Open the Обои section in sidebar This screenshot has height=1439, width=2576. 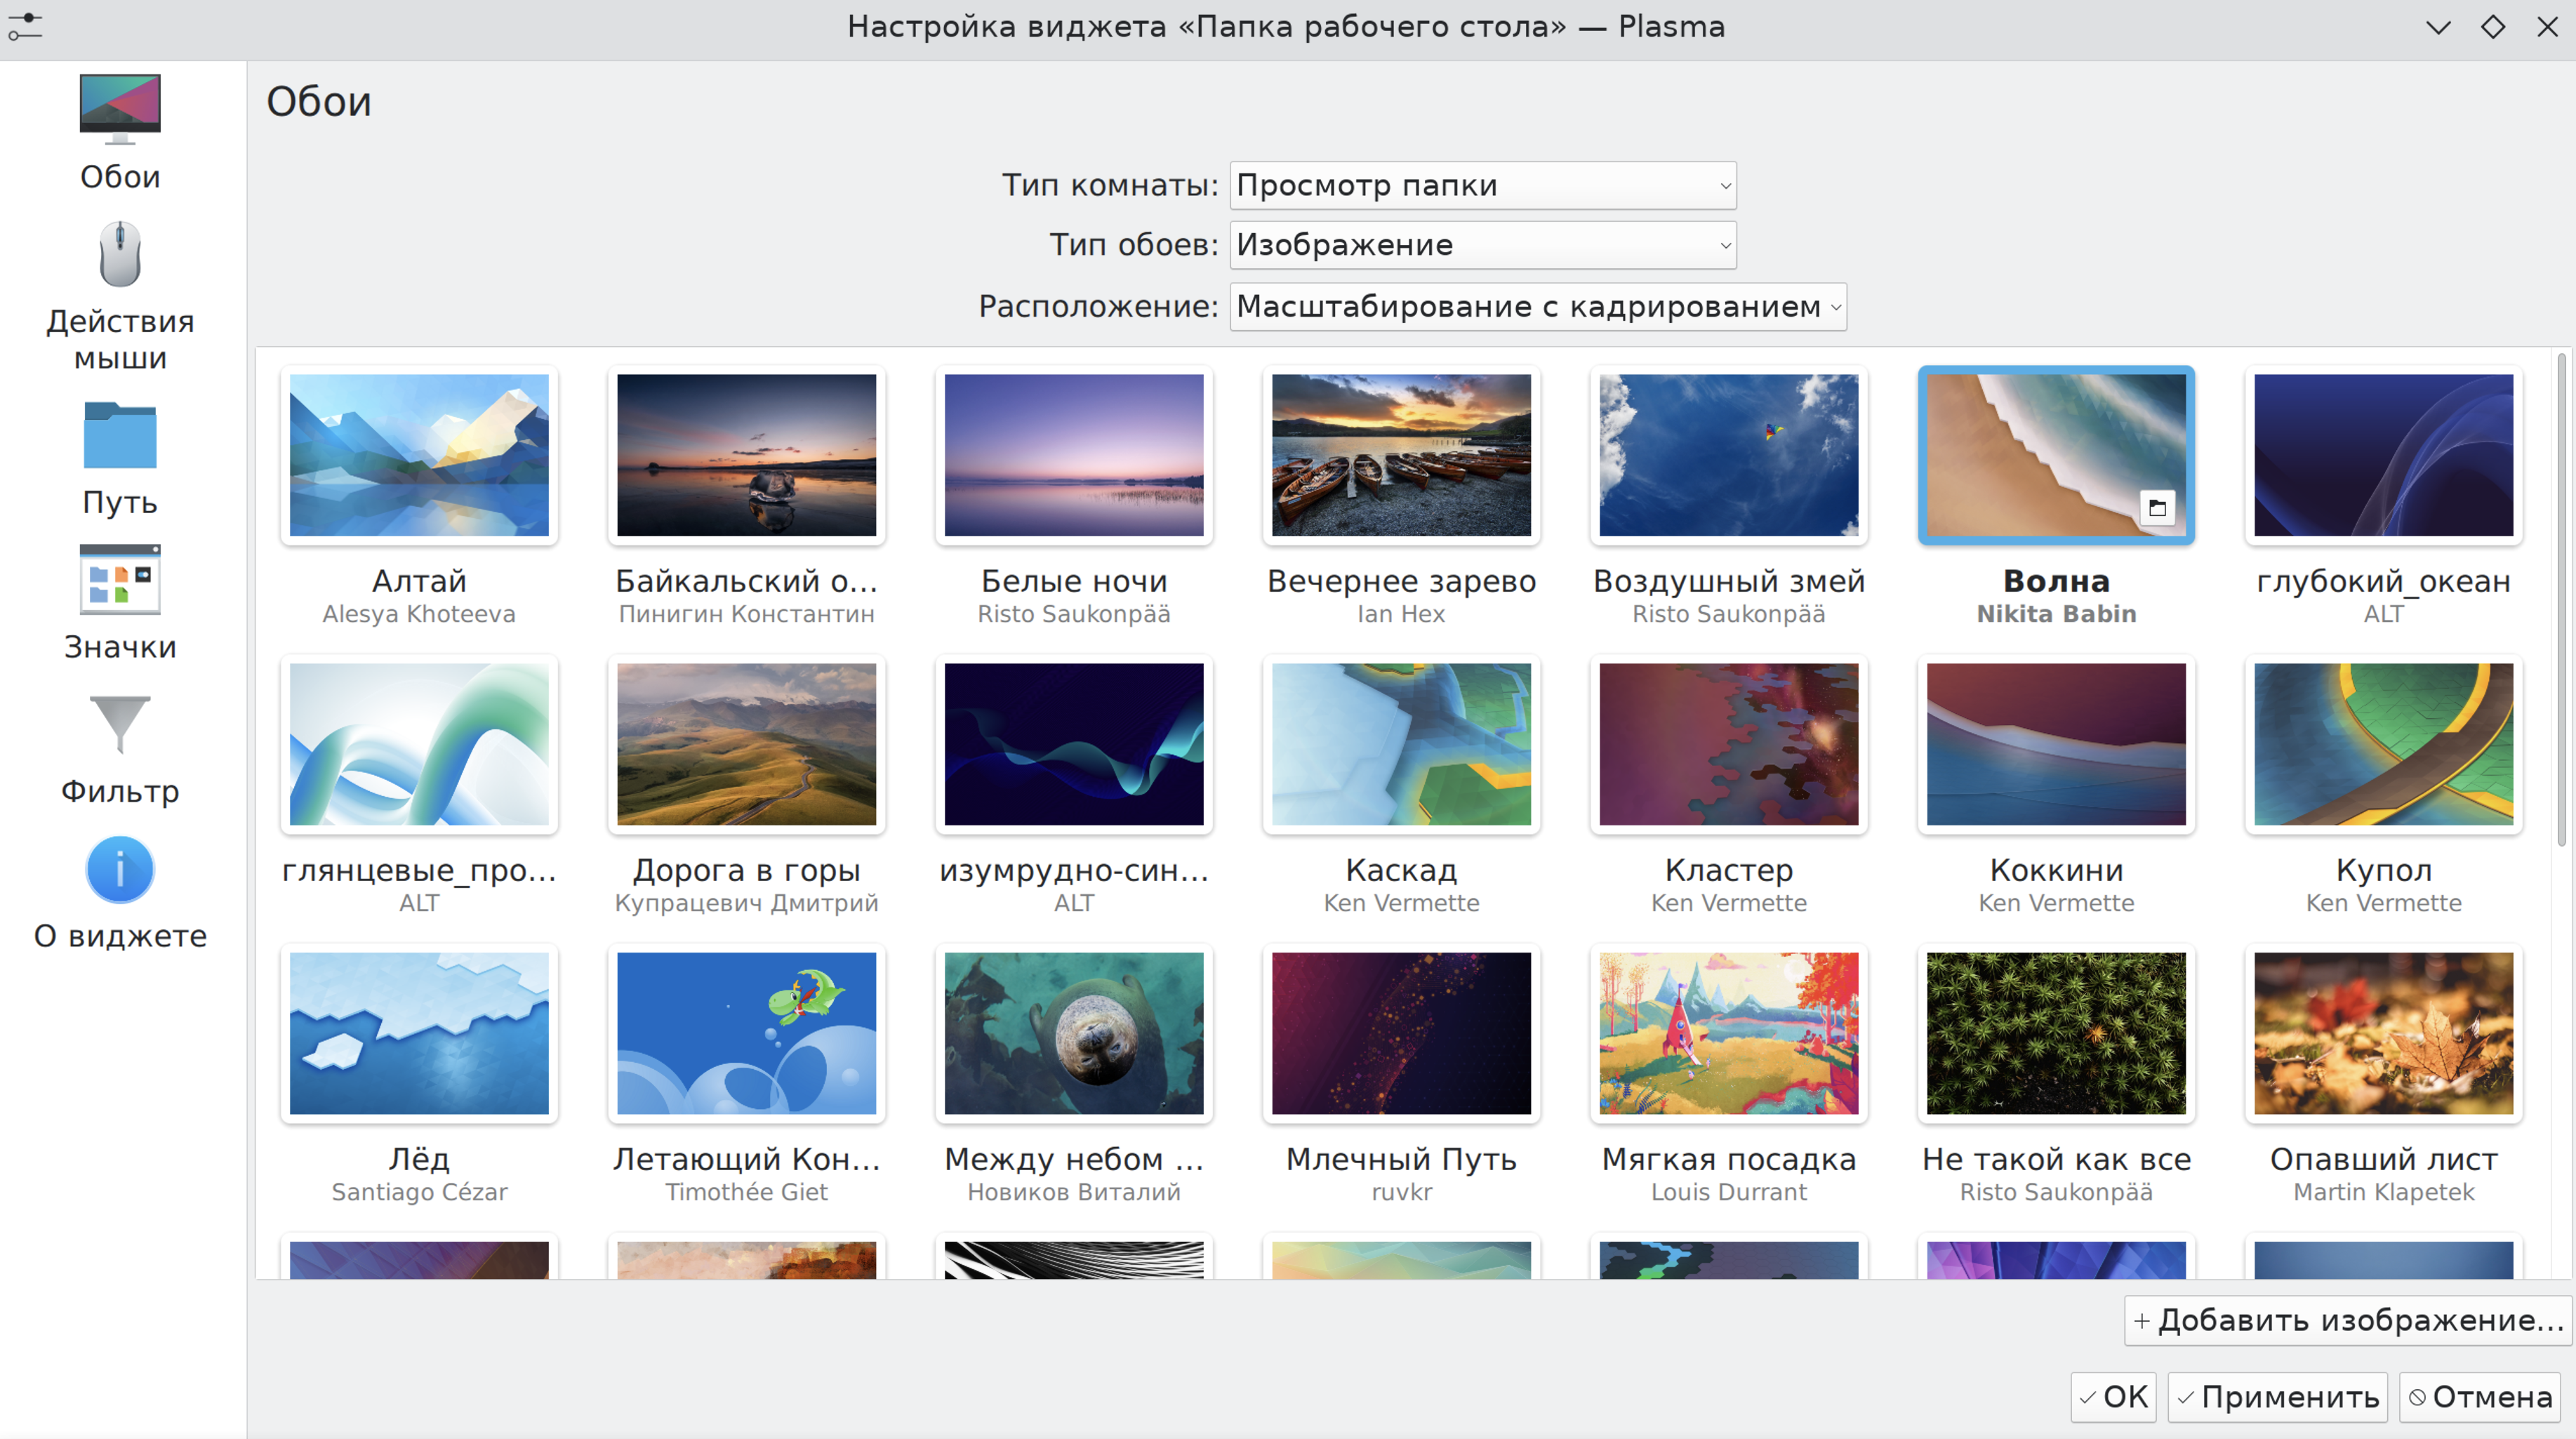pos(120,133)
